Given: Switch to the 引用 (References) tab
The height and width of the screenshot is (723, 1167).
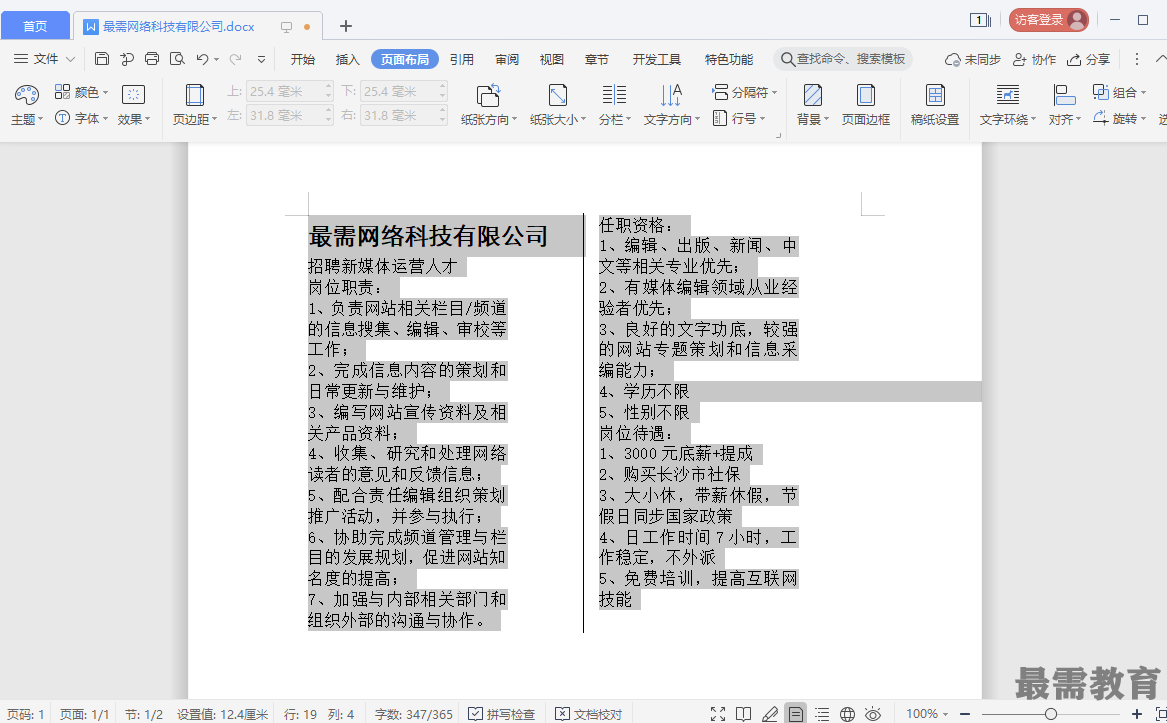Looking at the screenshot, I should (461, 59).
